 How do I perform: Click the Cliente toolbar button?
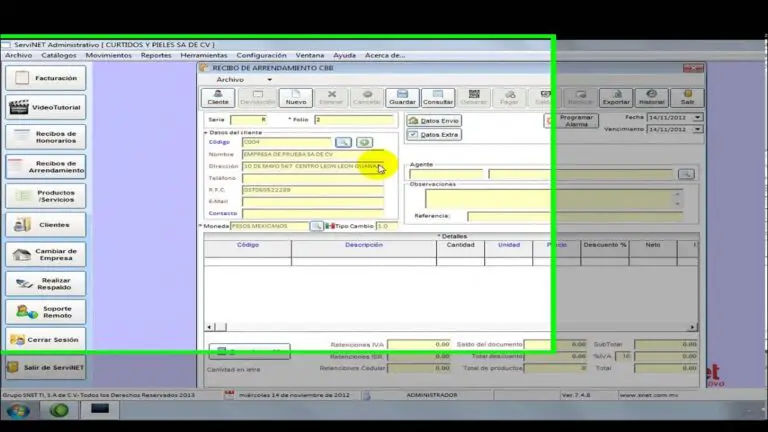(218, 97)
